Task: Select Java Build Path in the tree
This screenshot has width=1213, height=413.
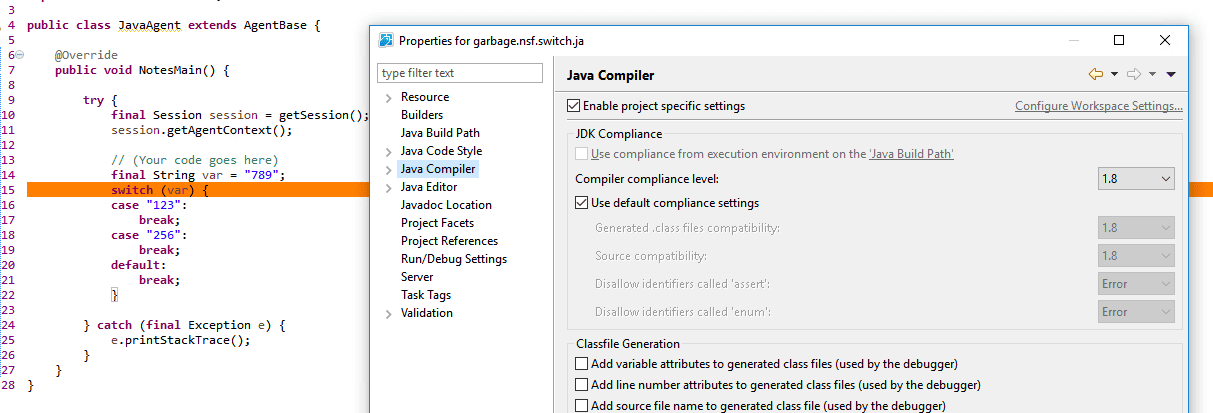Action: point(439,133)
